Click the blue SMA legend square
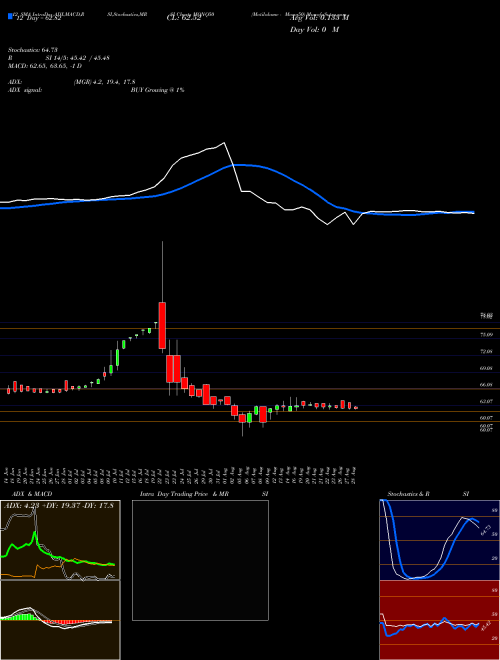500x660 pixels. (x=10, y=16)
